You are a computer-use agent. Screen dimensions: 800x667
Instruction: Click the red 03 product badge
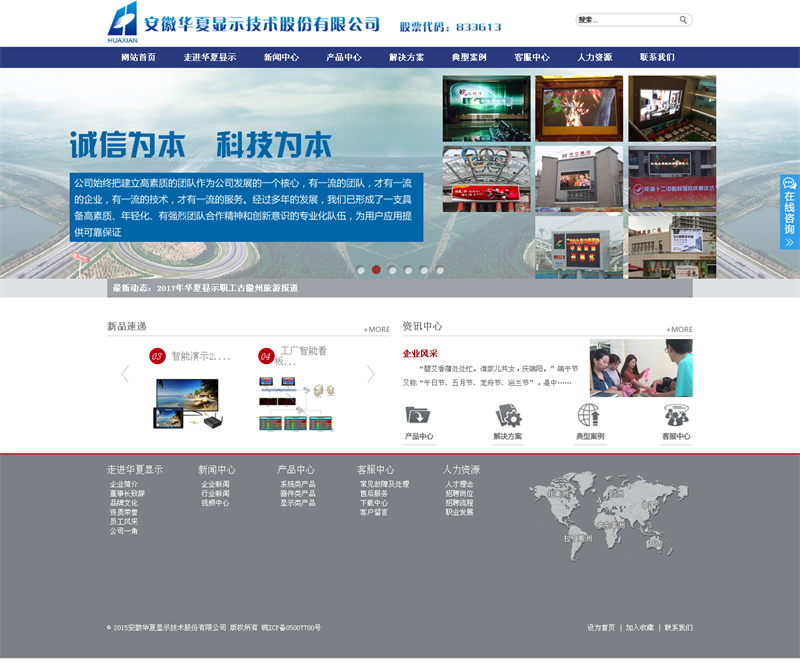[x=157, y=356]
